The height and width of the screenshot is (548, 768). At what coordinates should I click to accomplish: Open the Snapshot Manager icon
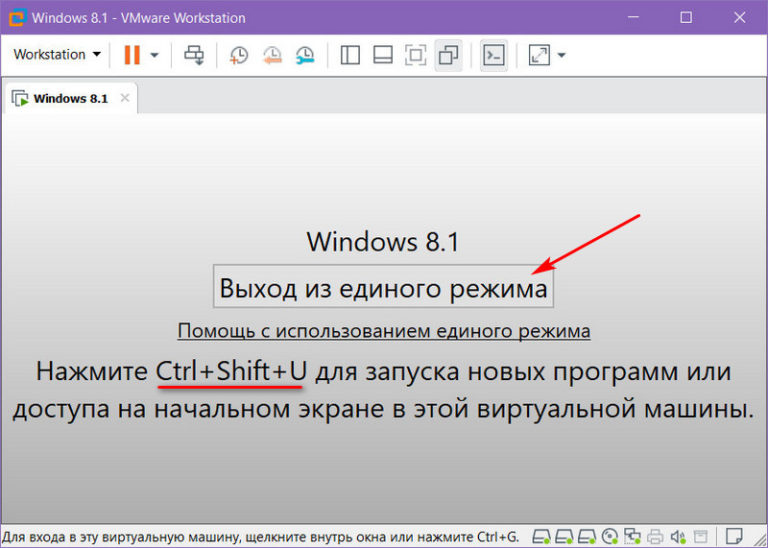(305, 55)
